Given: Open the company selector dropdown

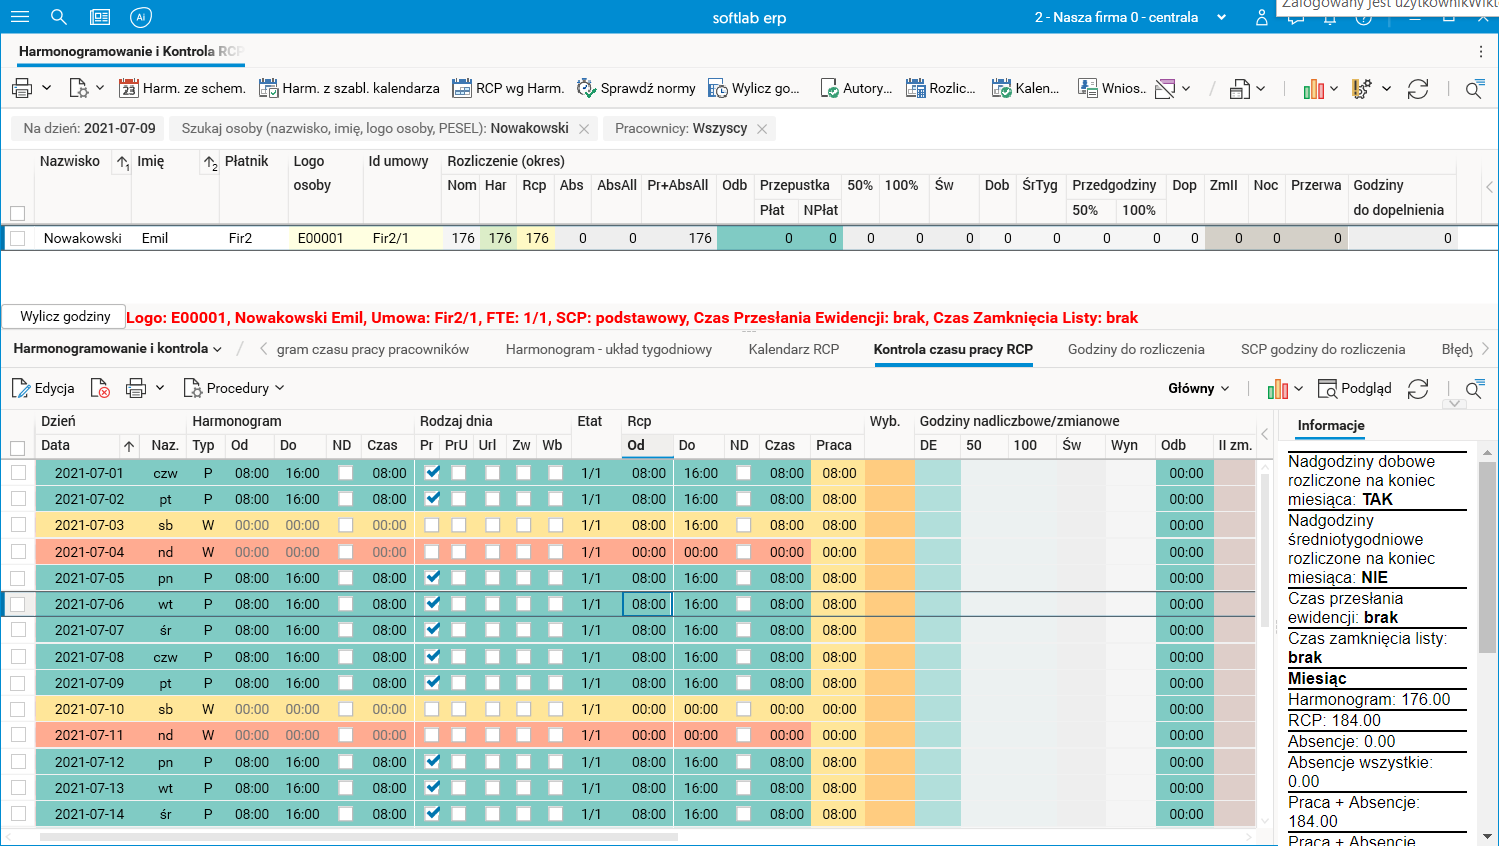Looking at the screenshot, I should click(x=1221, y=17).
